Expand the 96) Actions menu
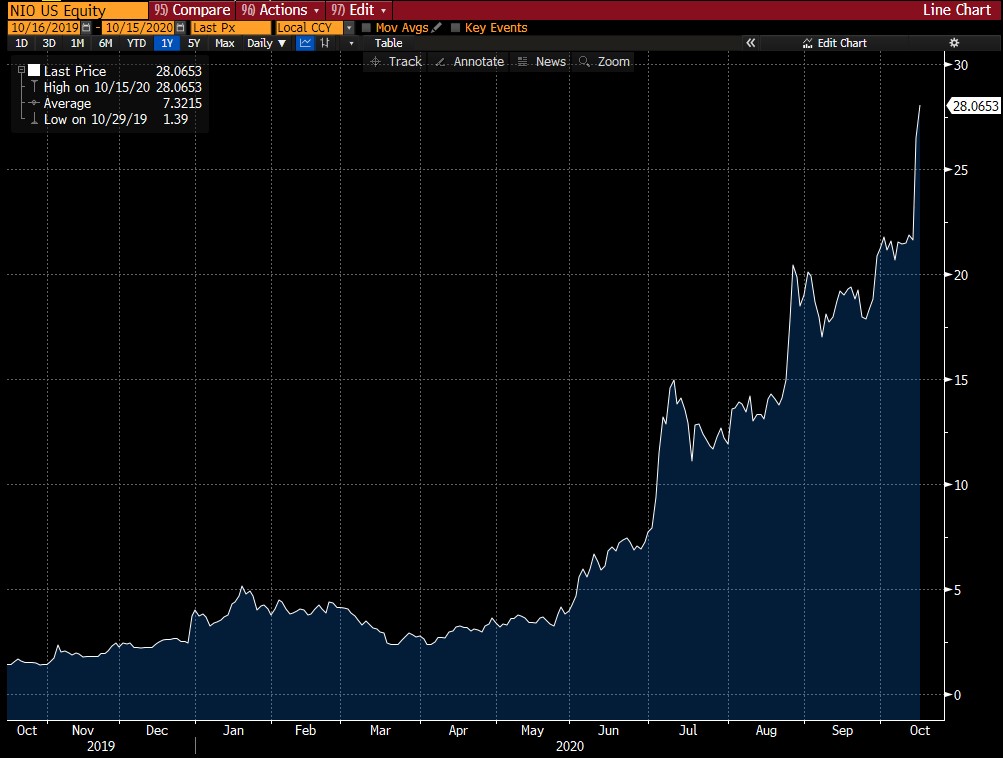 coord(280,10)
